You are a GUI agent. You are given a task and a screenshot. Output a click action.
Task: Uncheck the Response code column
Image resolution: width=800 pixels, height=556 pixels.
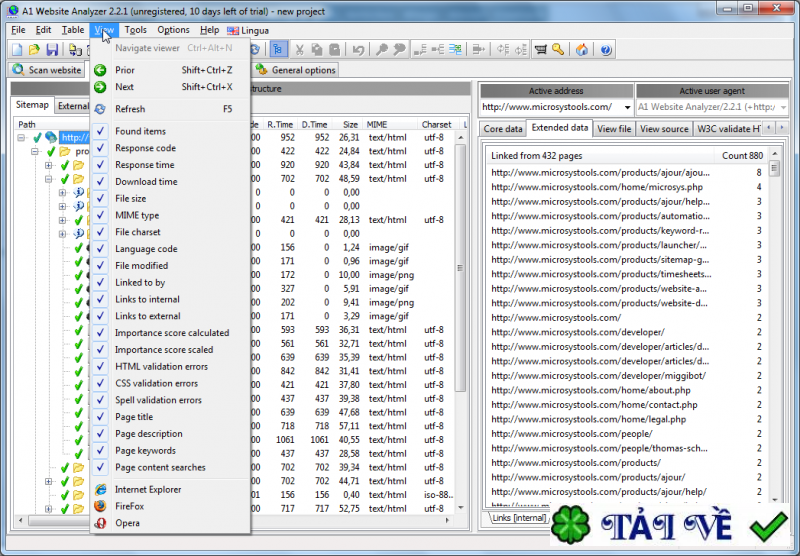pos(101,148)
